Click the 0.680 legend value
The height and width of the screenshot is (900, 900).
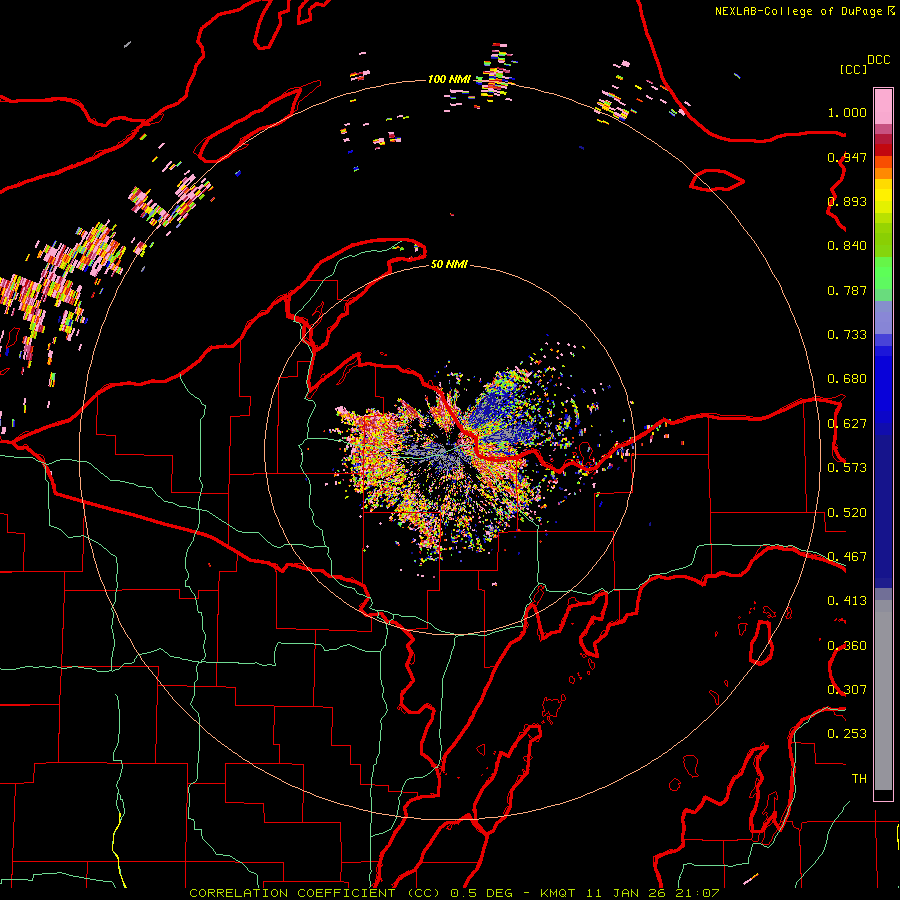click(x=847, y=379)
